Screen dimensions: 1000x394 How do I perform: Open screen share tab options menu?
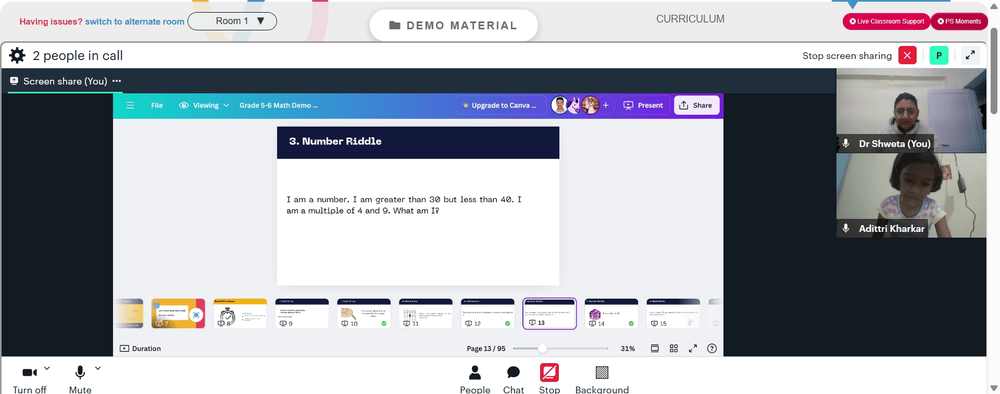click(117, 81)
